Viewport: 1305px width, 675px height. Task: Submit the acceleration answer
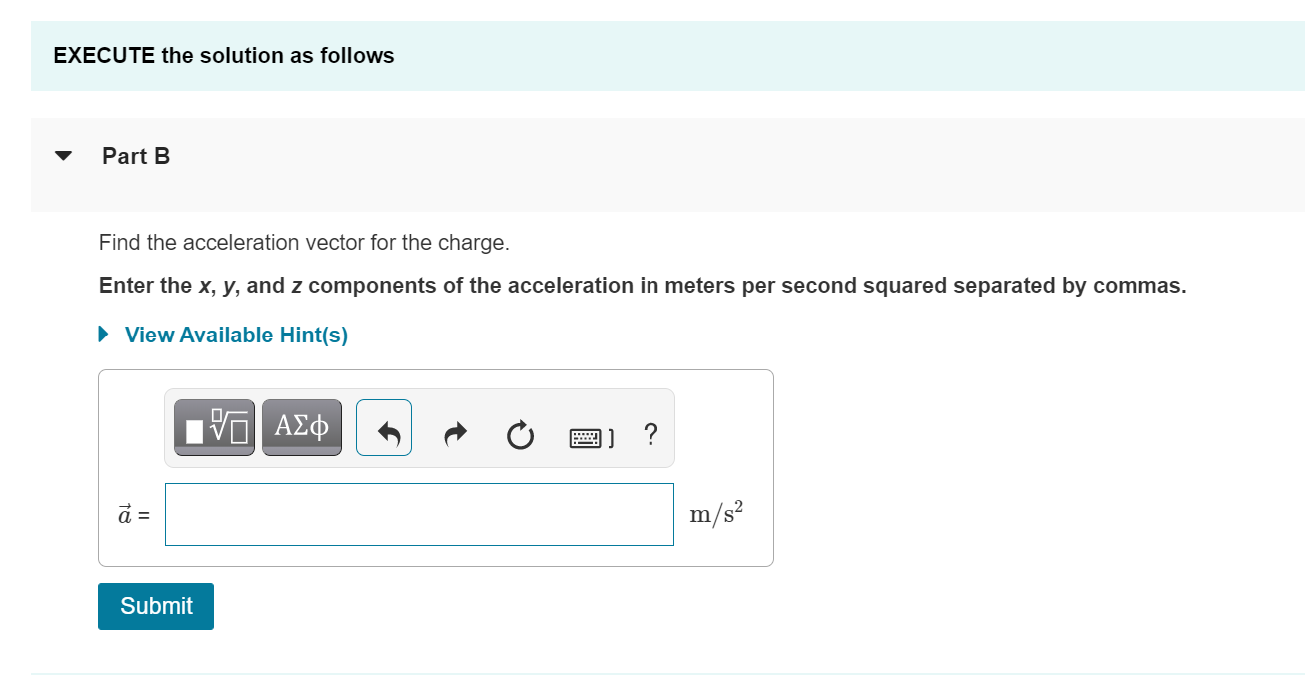point(155,605)
